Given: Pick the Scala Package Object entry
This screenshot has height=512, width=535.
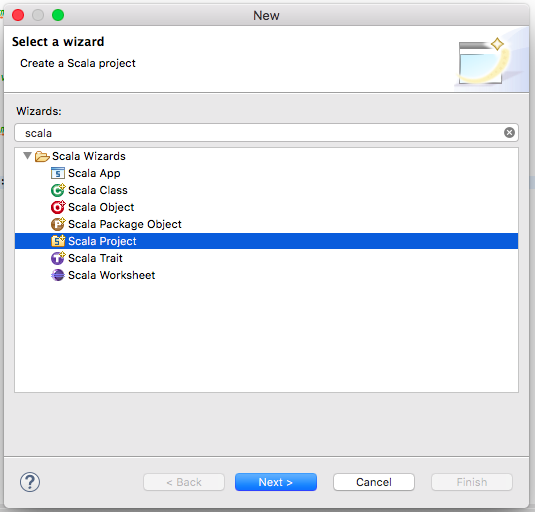Looking at the screenshot, I should click(125, 224).
